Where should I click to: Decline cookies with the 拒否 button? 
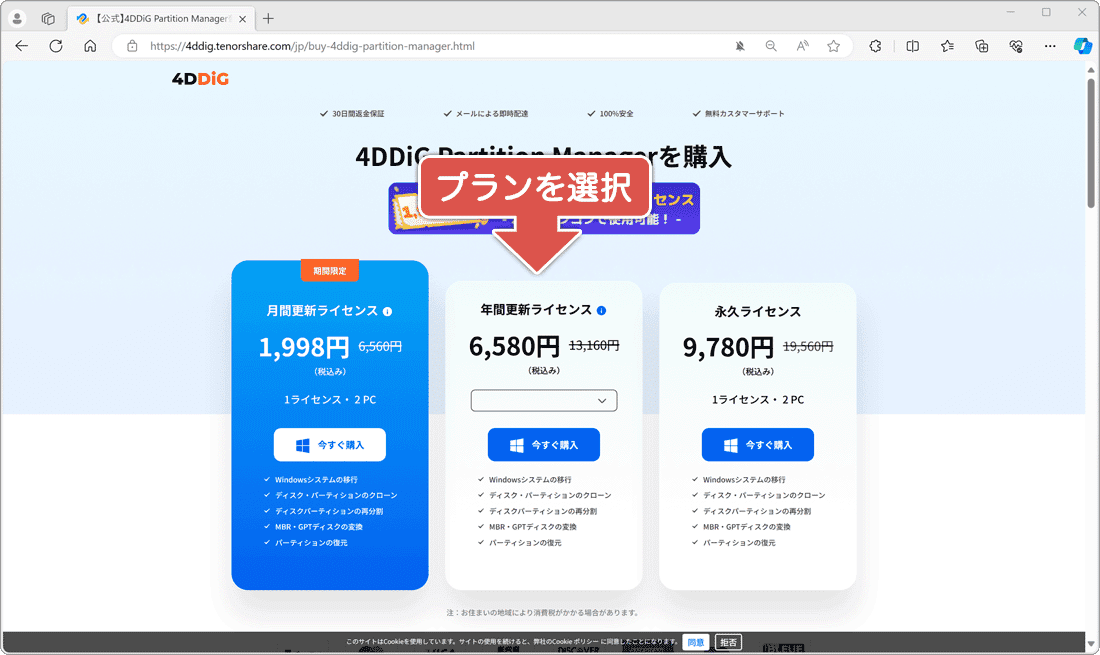tap(728, 642)
